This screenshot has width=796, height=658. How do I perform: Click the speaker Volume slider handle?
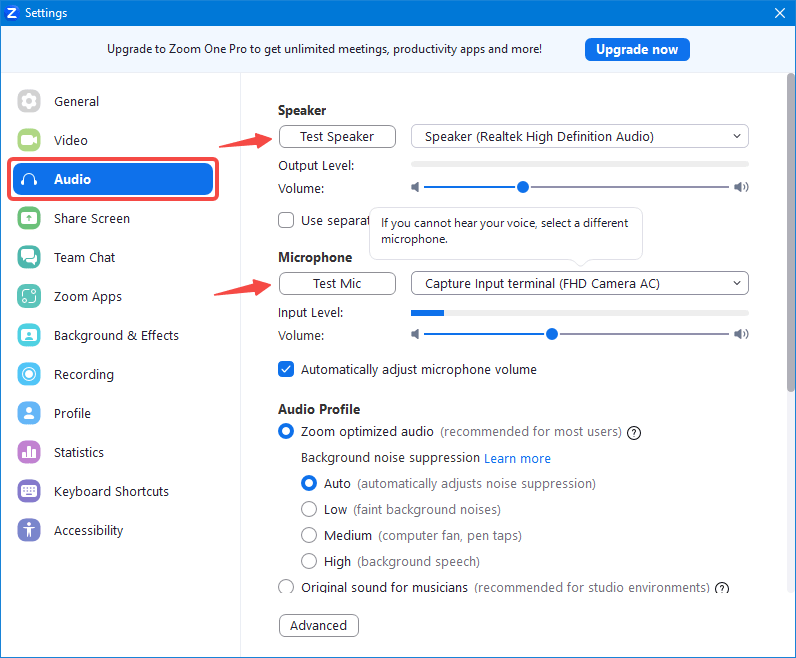pos(523,187)
